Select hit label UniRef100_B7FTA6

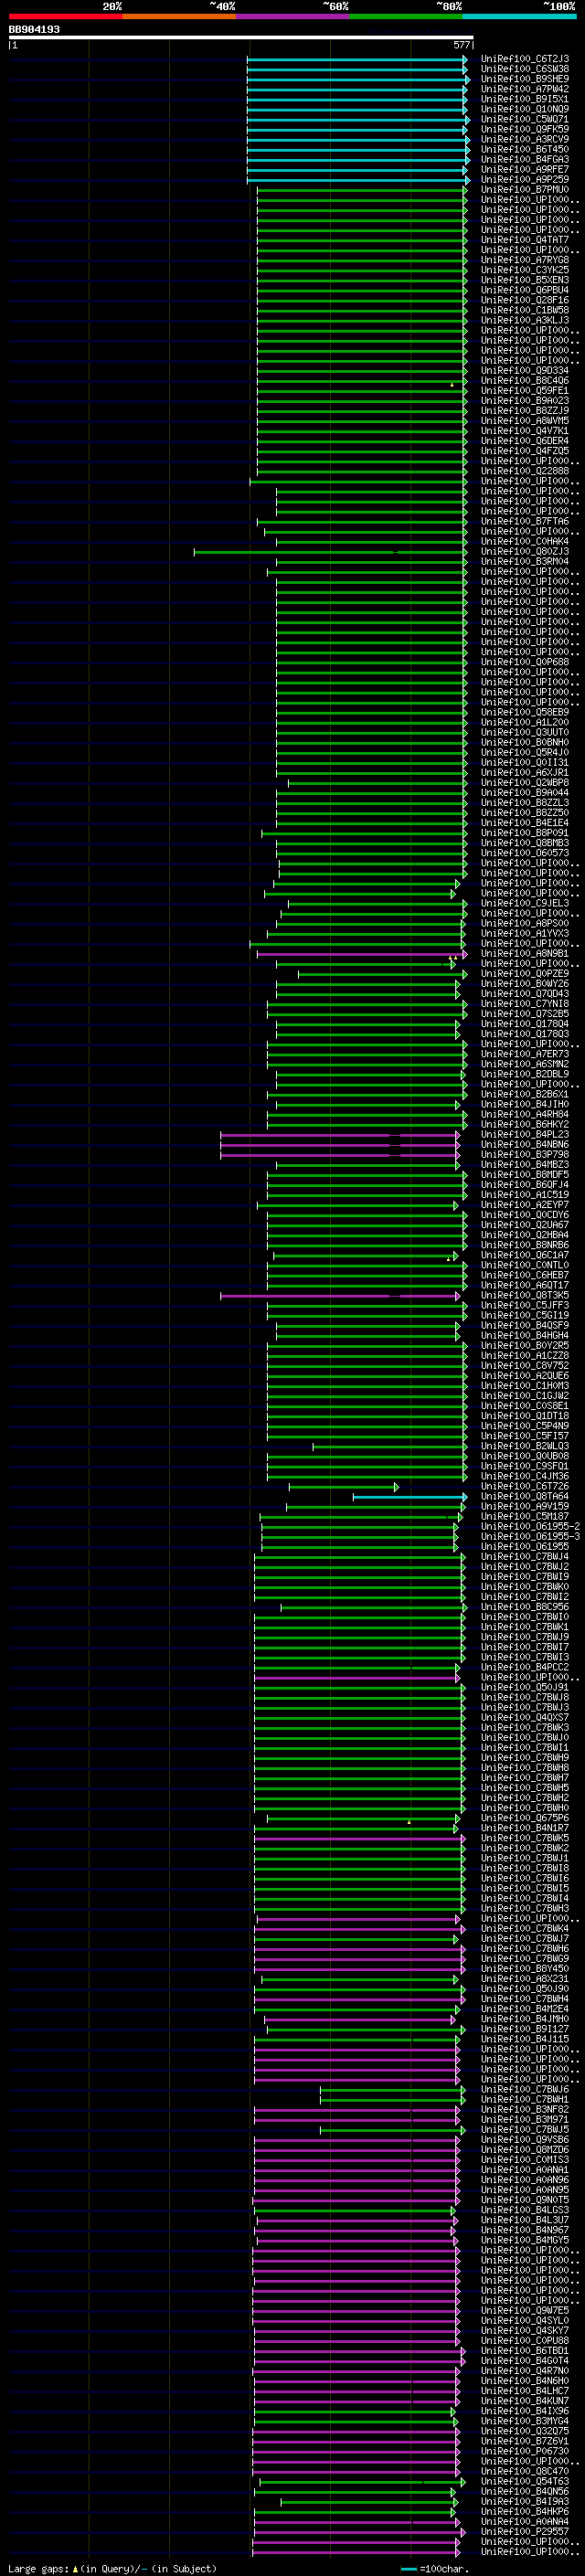tap(525, 522)
